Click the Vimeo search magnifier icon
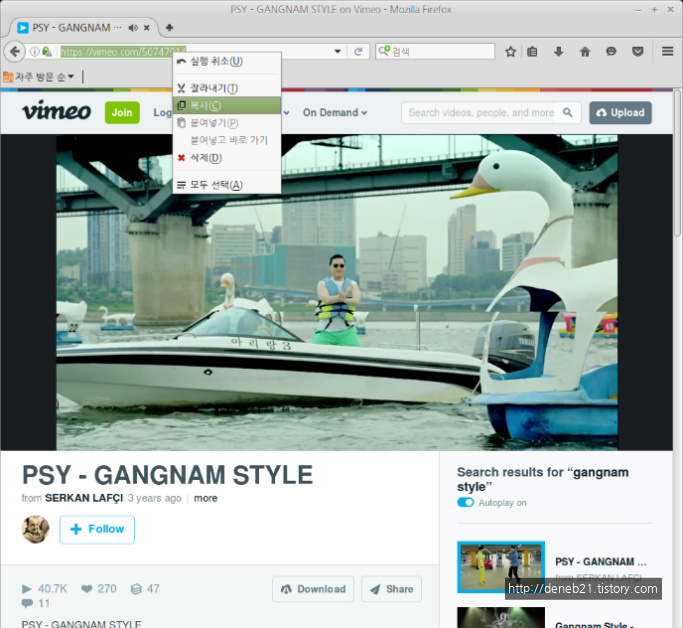Viewport: 683px width, 628px height. click(x=568, y=113)
